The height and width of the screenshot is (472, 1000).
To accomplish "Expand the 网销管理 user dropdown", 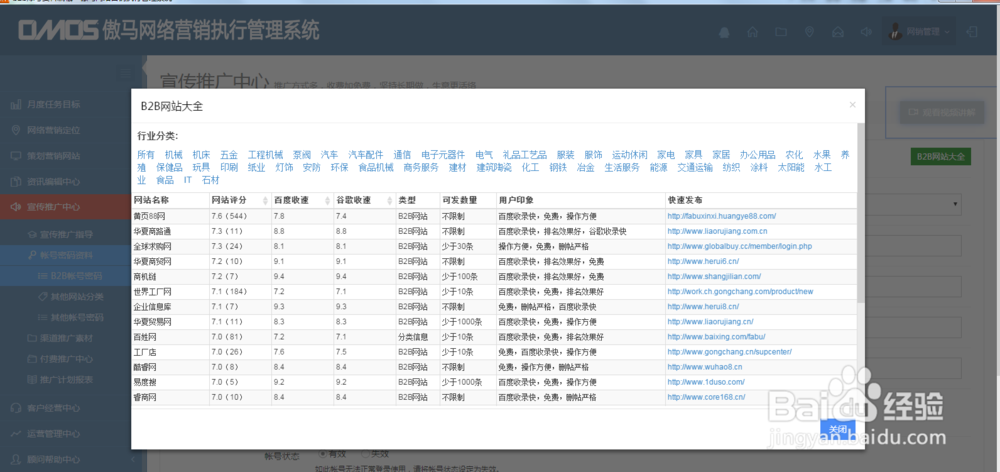I will coord(919,32).
